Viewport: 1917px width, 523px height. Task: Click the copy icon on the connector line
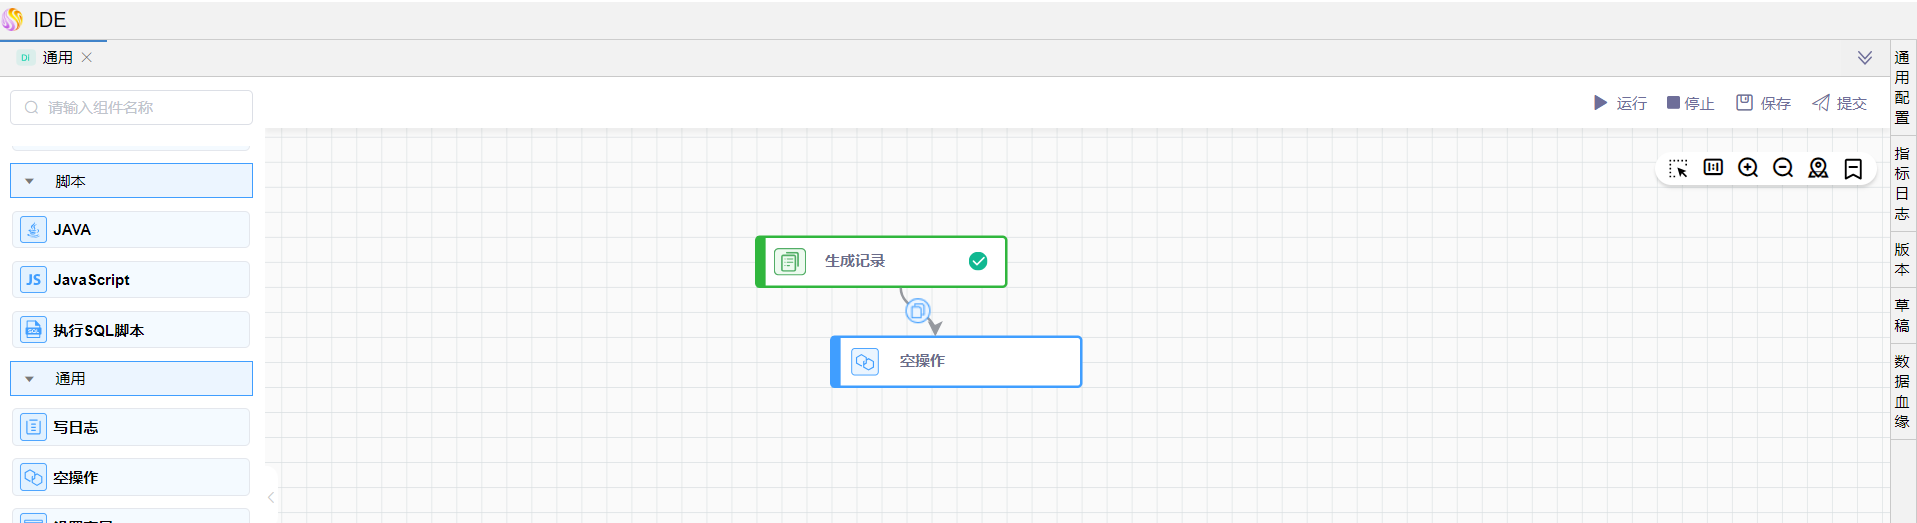[x=917, y=311]
